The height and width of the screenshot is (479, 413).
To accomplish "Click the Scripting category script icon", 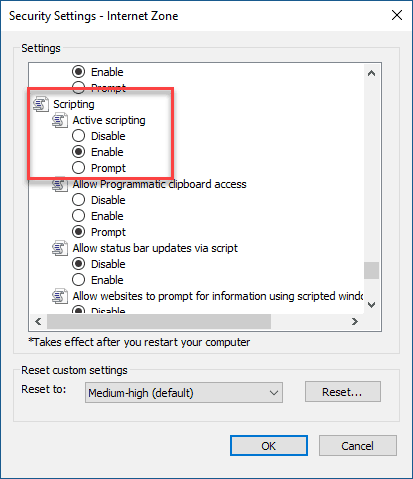I will [40, 104].
